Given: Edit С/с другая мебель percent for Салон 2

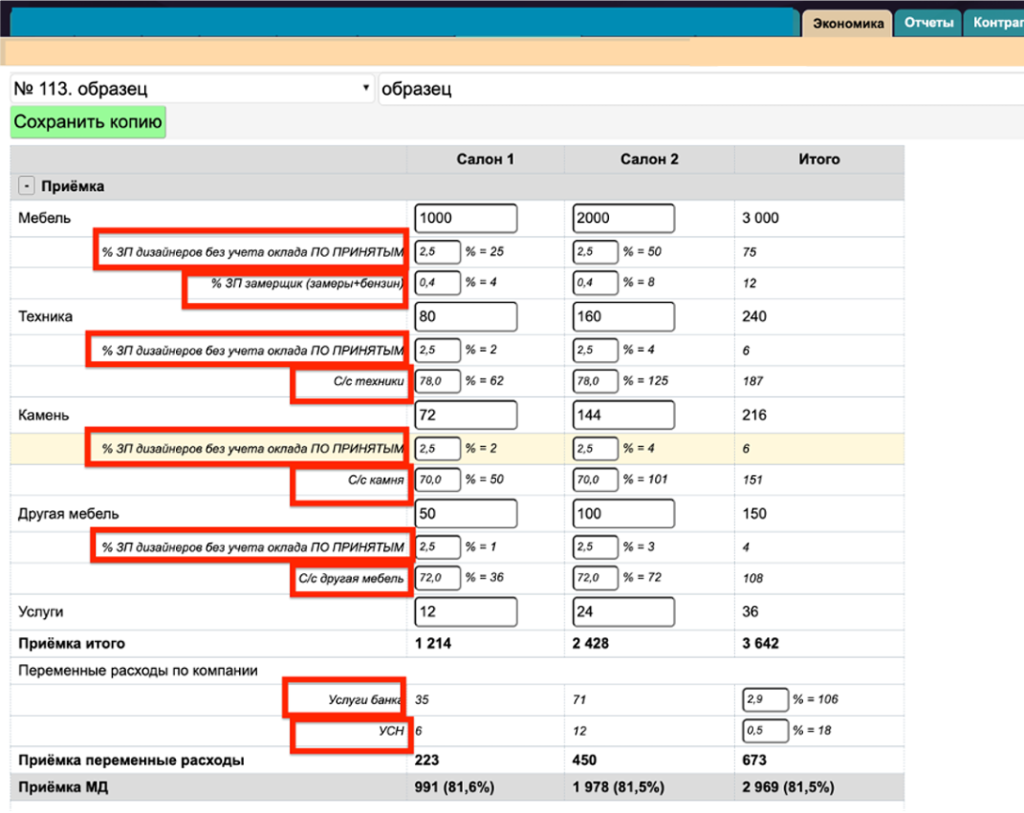Looking at the screenshot, I should pos(596,578).
